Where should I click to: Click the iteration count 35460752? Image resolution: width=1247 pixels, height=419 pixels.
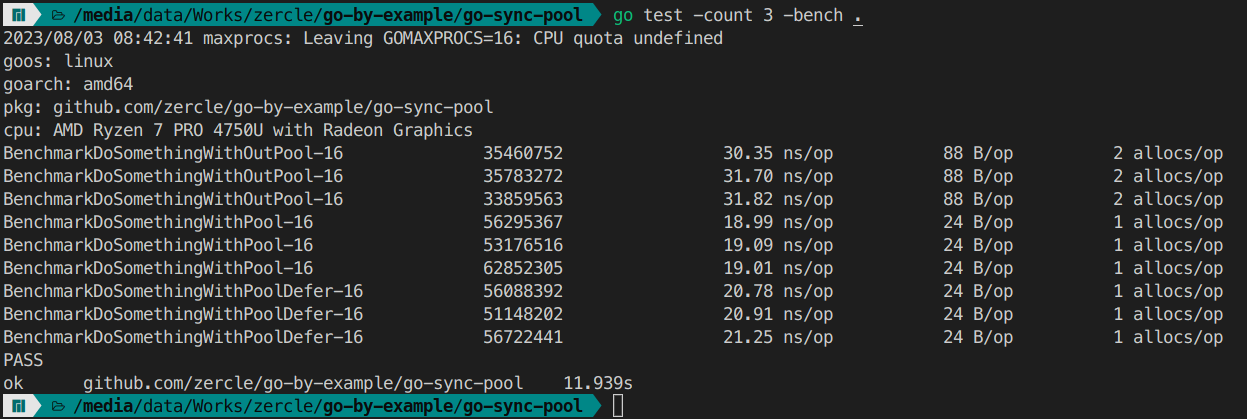523,153
